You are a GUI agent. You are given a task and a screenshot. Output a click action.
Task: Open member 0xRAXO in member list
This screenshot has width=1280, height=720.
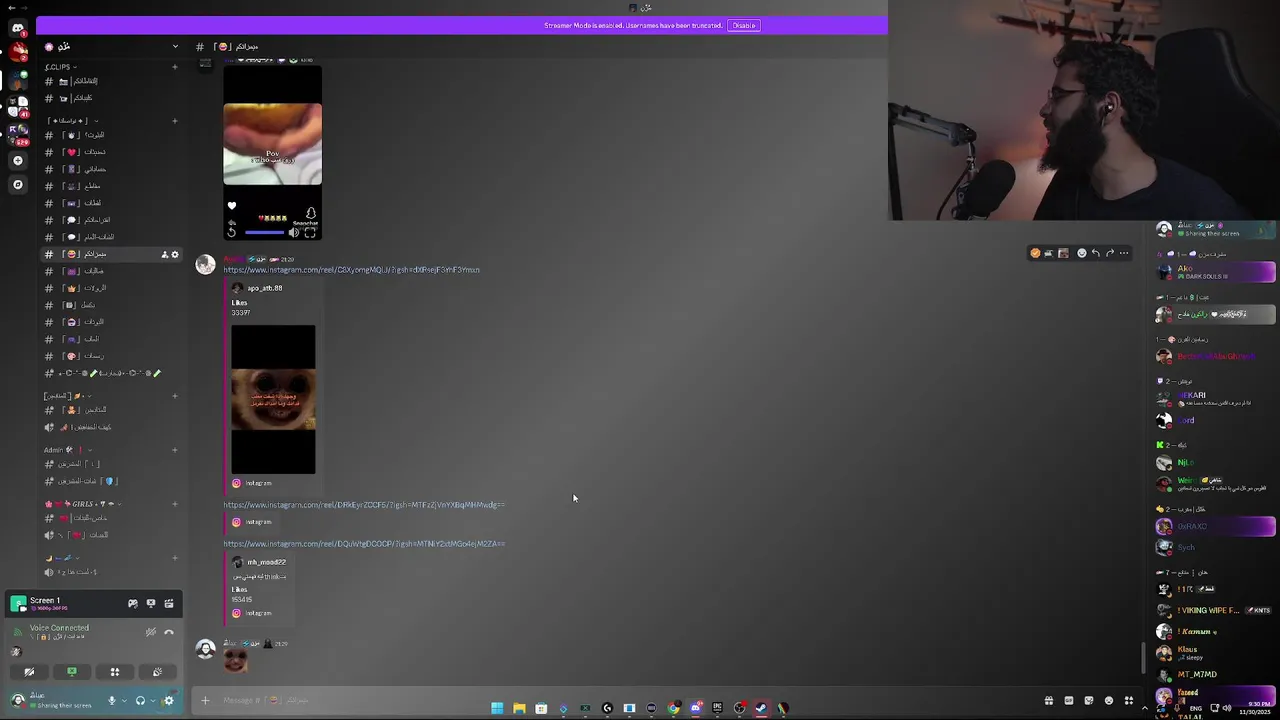(1215, 526)
